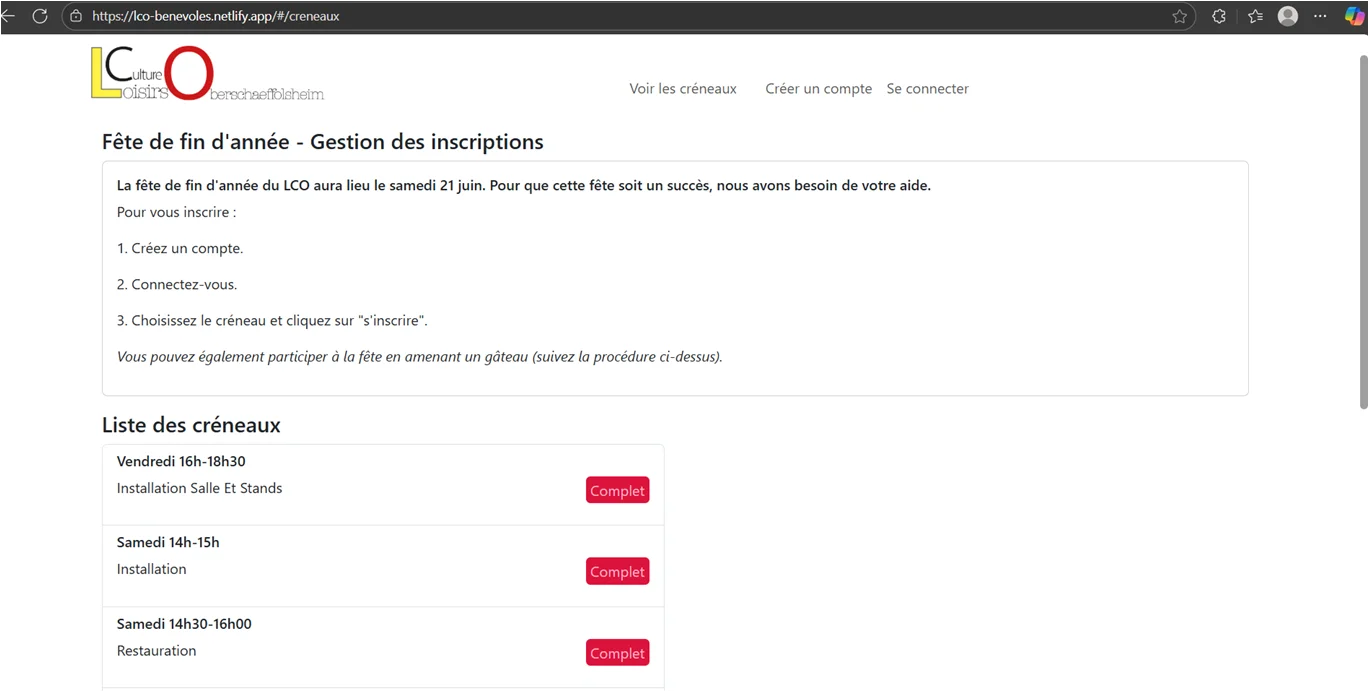1369x692 pixels.
Task: Open the browser profile avatar
Action: (x=1287, y=16)
